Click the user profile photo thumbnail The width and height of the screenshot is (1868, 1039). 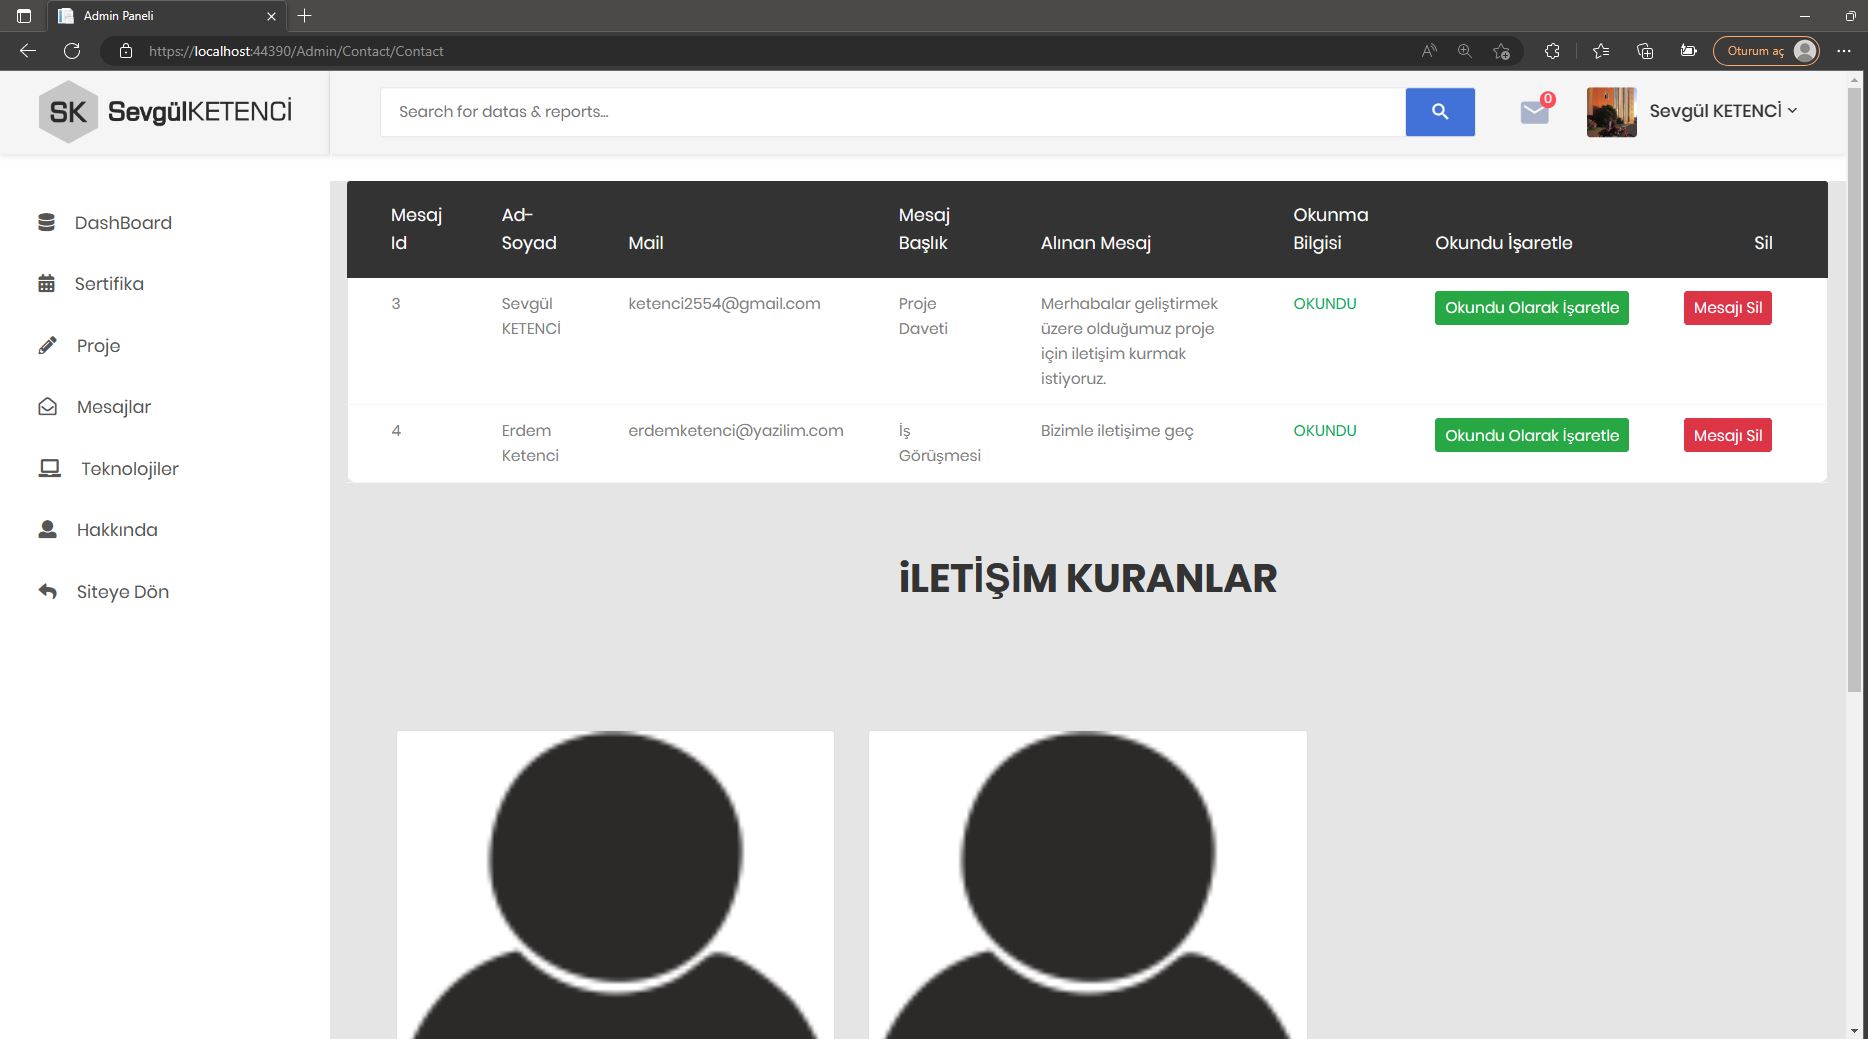pos(1611,112)
